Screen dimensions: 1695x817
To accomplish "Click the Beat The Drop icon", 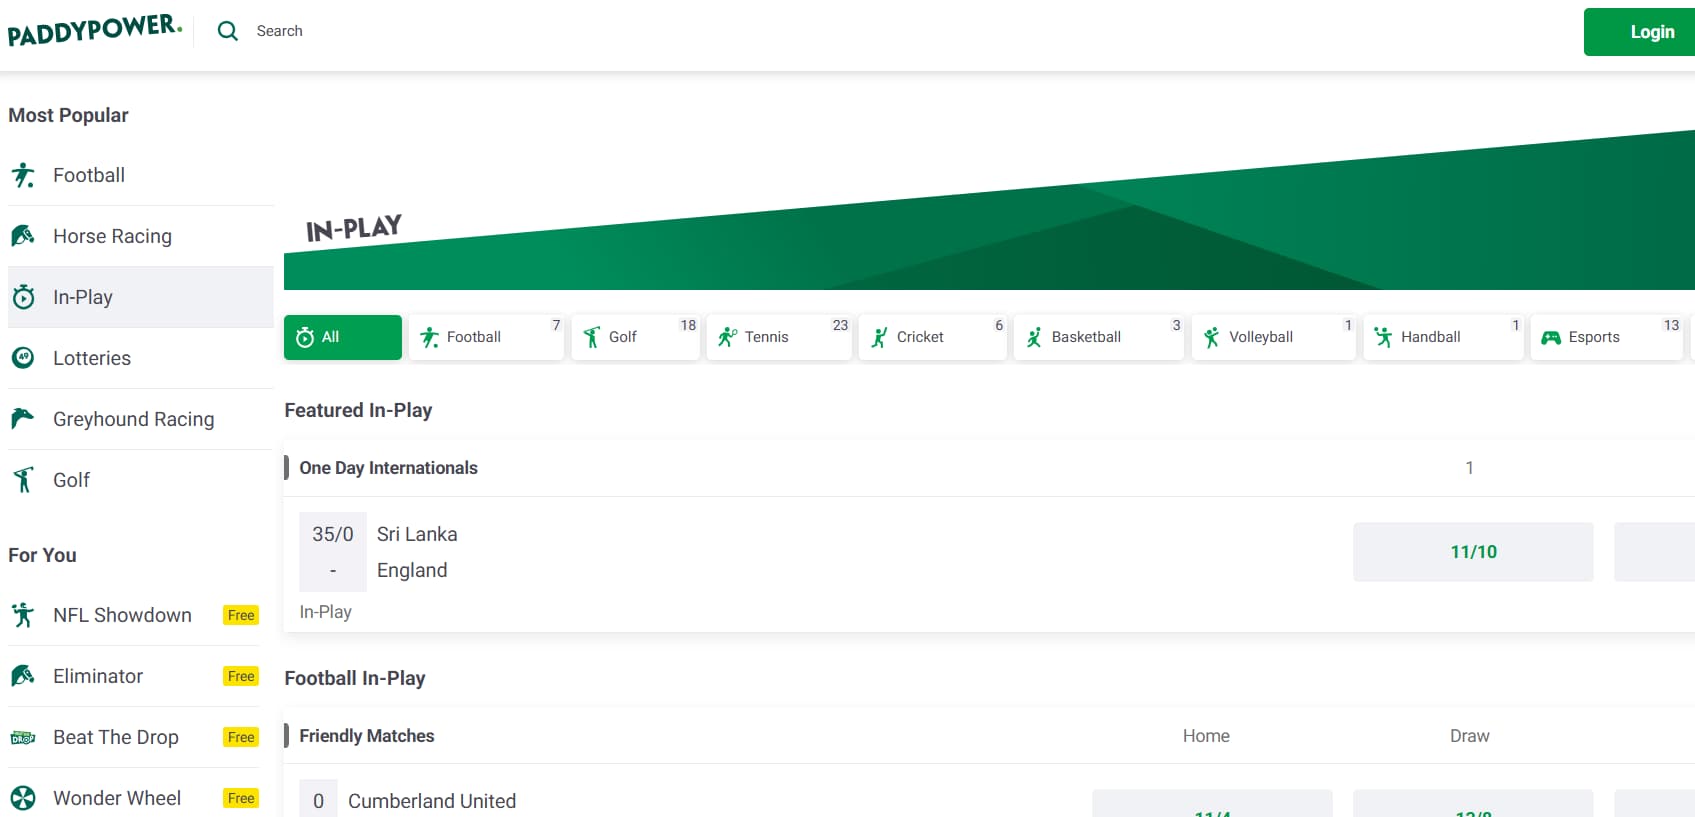I will coord(23,738).
